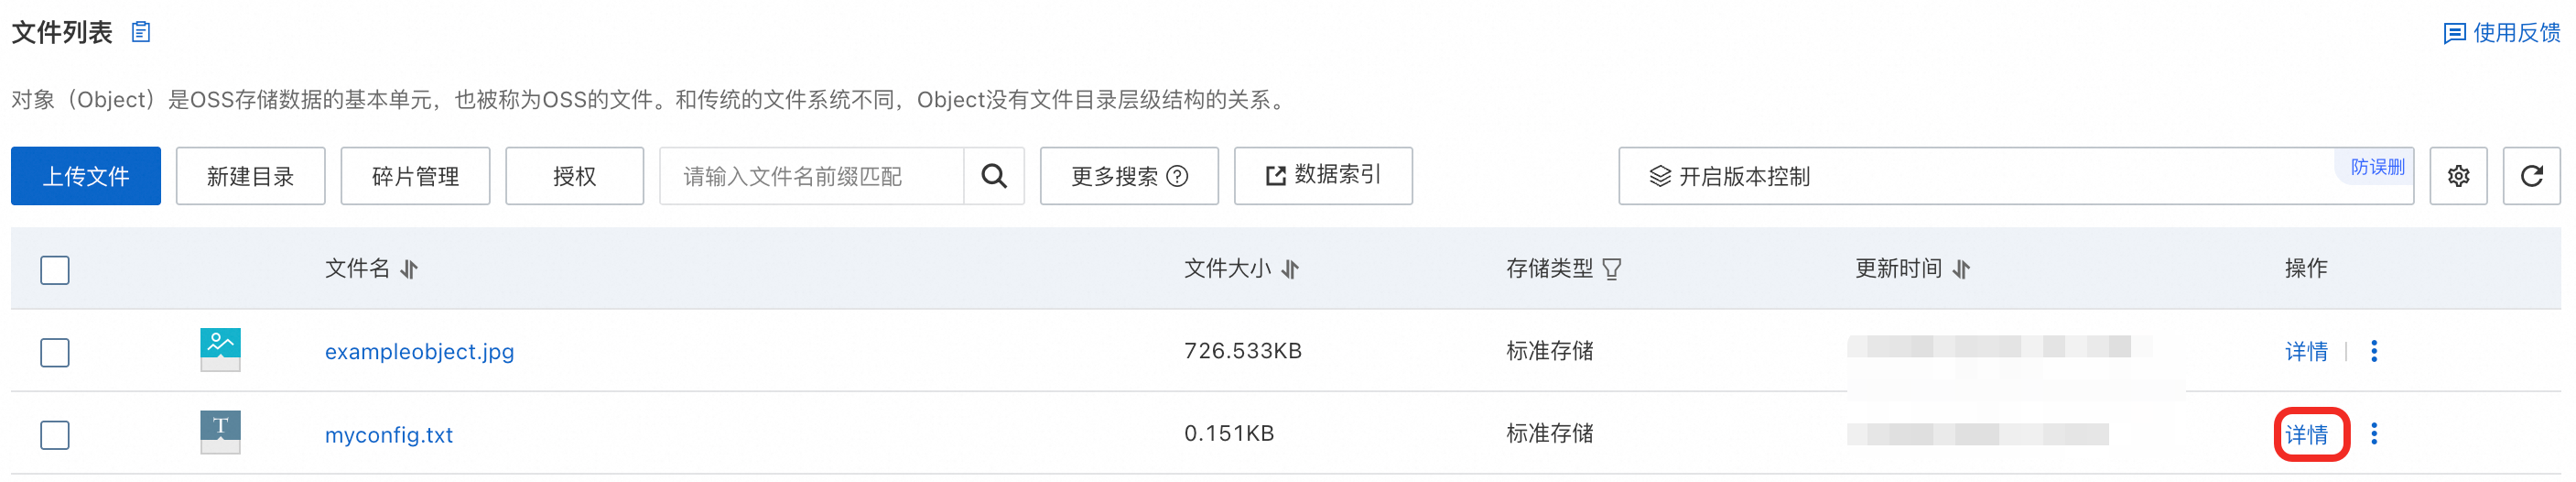Click the text file icon for myconfig.txt
This screenshot has height=482, width=2576.
pos(220,432)
